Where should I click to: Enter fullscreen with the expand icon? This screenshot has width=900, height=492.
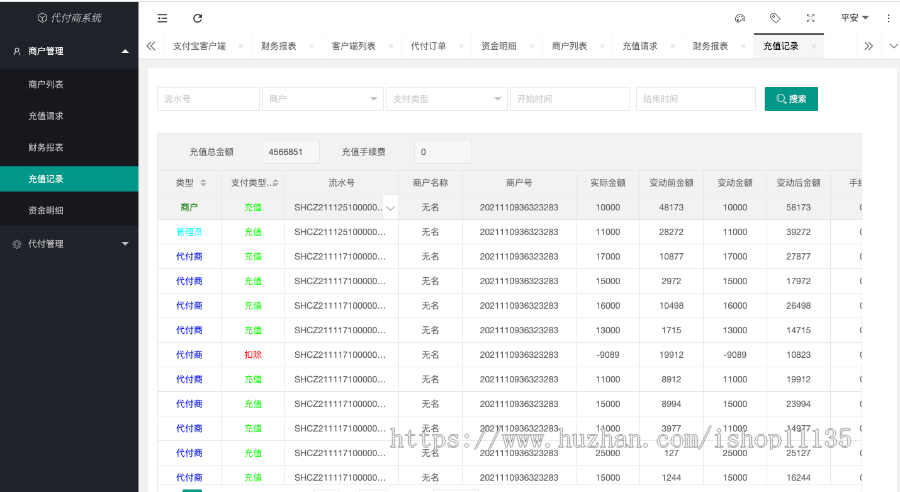[810, 18]
